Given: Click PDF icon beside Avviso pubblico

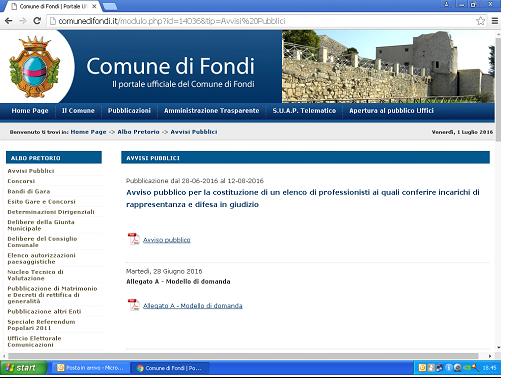Looking at the screenshot, I should (133, 239).
